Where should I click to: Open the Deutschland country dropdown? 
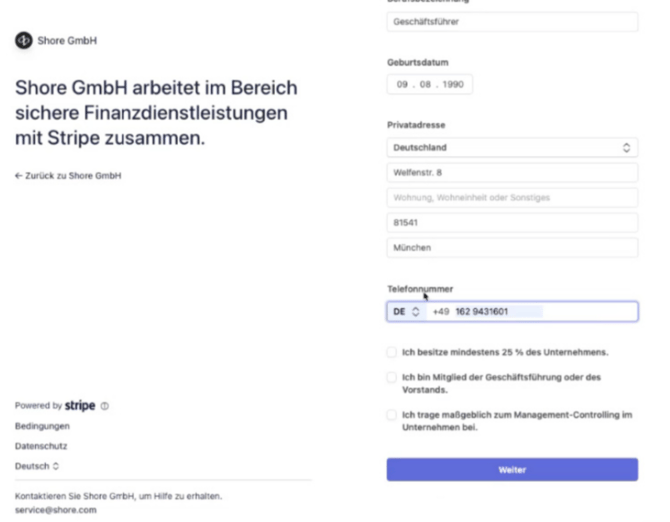[512, 148]
